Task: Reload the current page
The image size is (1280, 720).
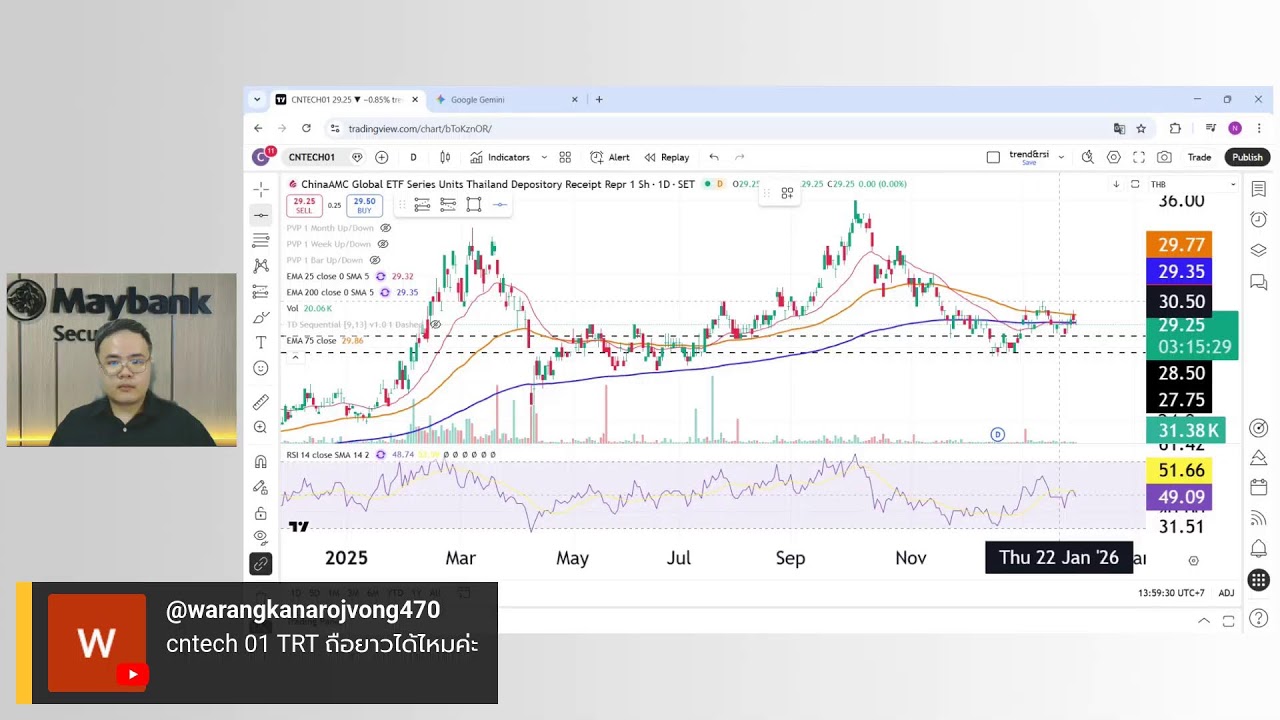Action: [x=306, y=128]
